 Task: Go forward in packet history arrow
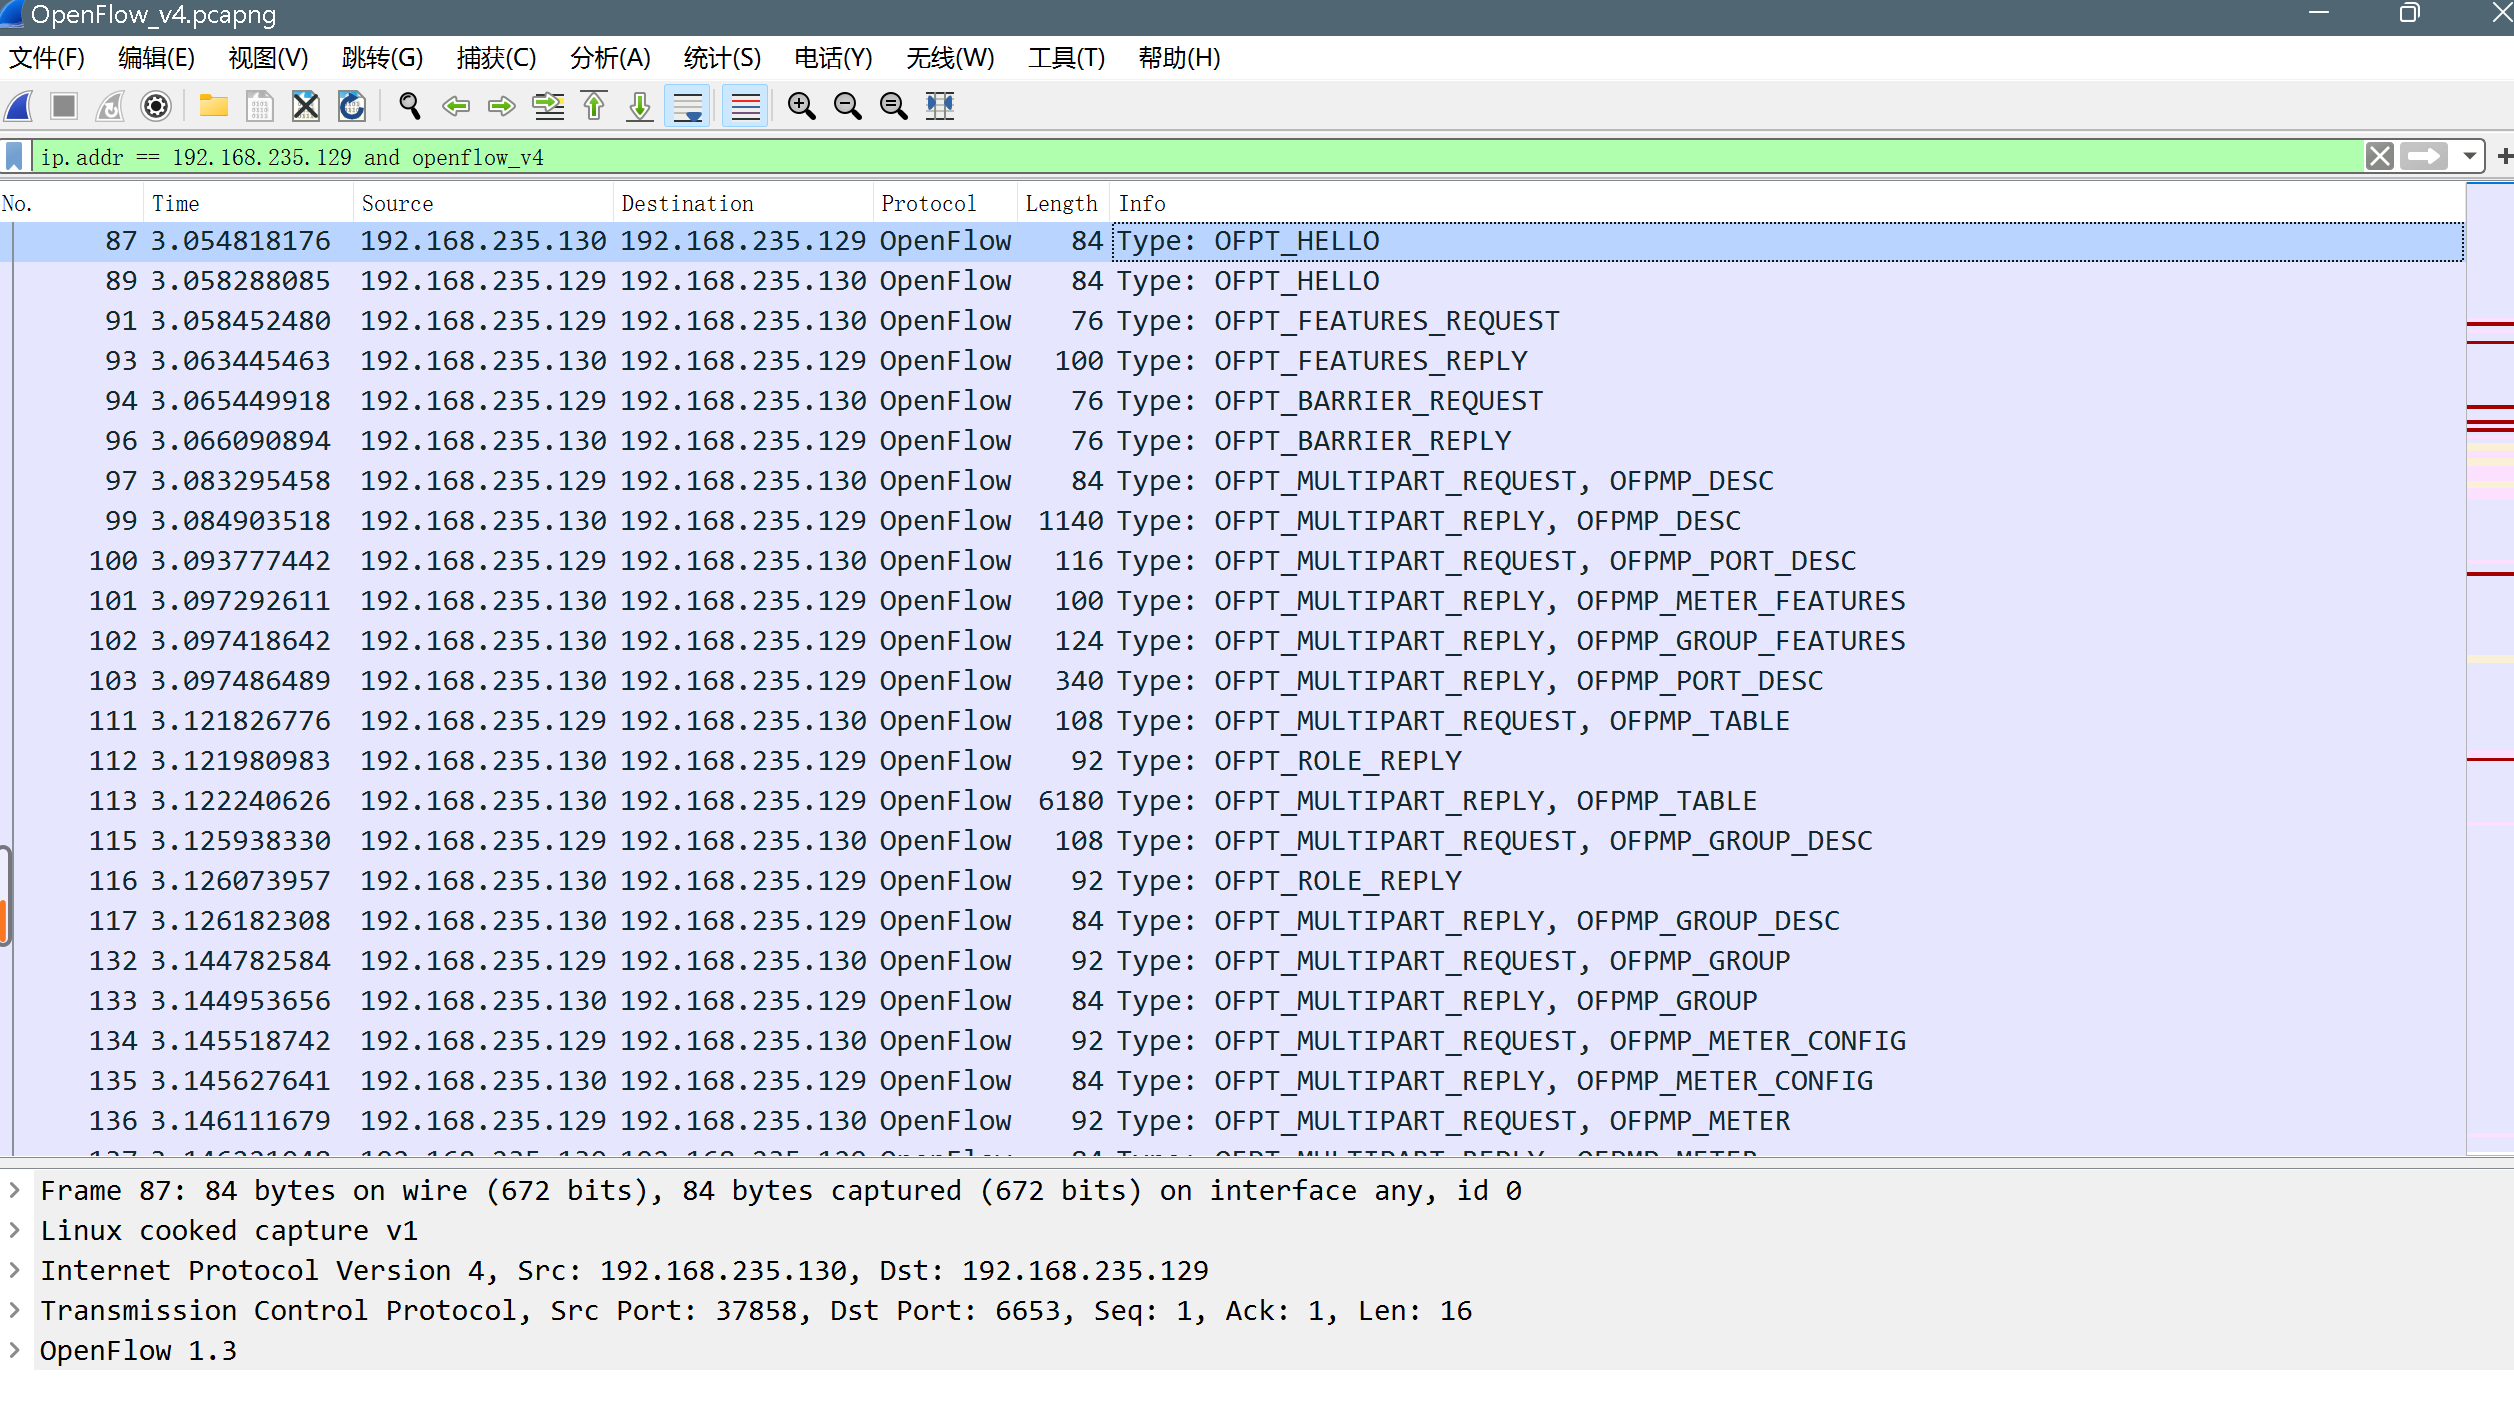click(501, 106)
